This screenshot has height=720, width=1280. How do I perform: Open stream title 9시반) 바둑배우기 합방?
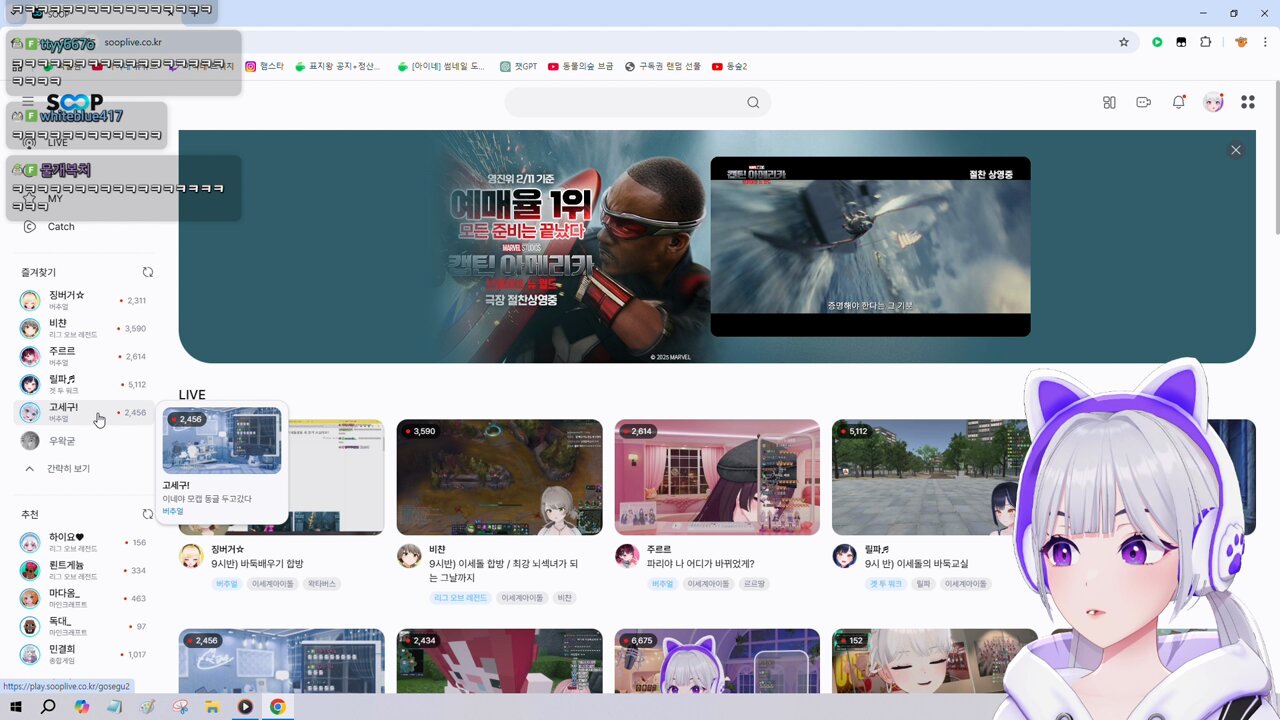pos(257,564)
